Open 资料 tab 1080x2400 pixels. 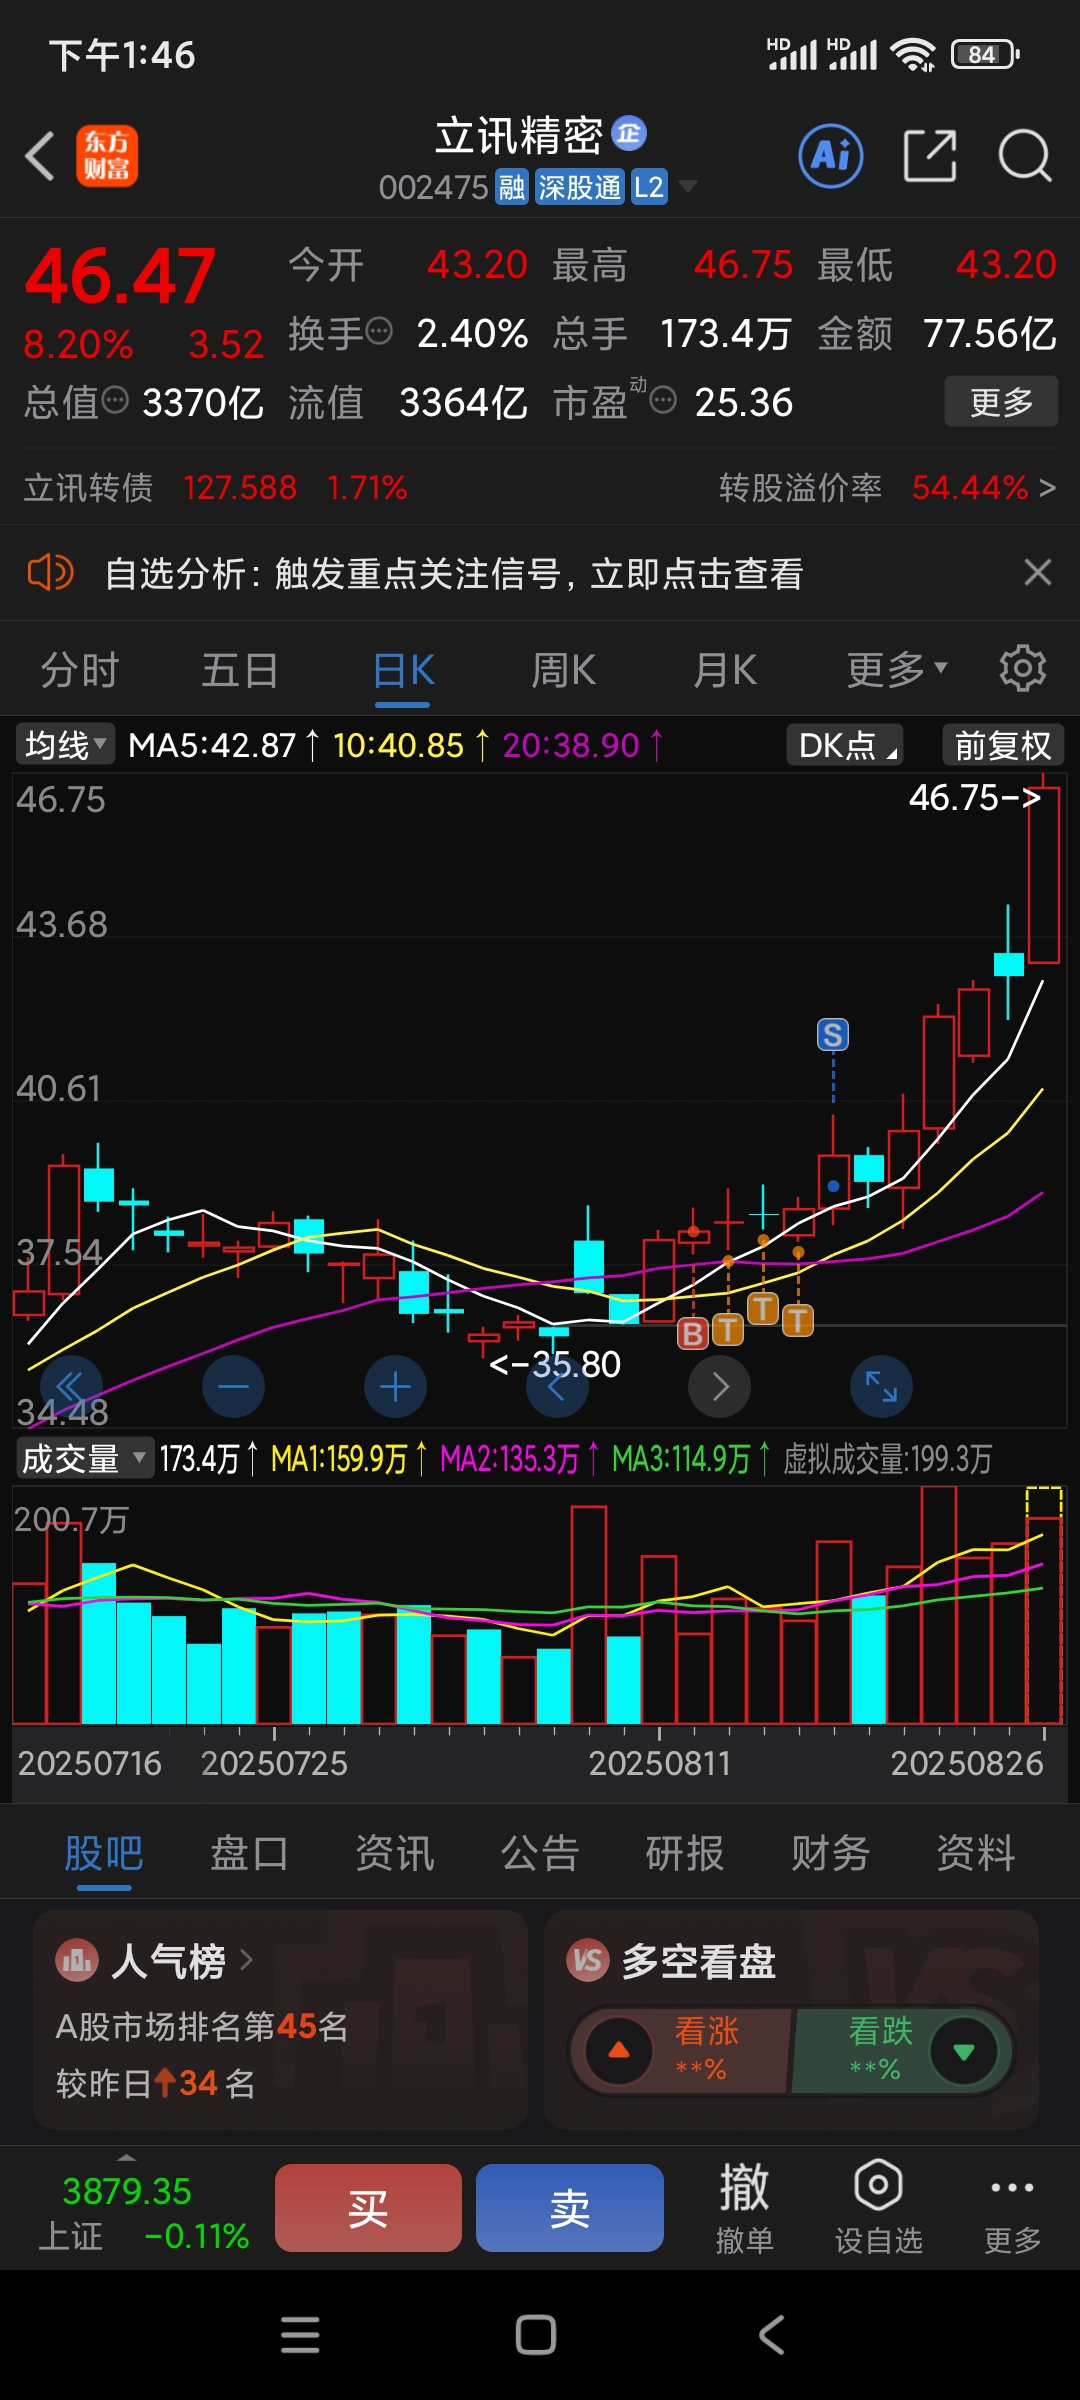coord(976,1853)
